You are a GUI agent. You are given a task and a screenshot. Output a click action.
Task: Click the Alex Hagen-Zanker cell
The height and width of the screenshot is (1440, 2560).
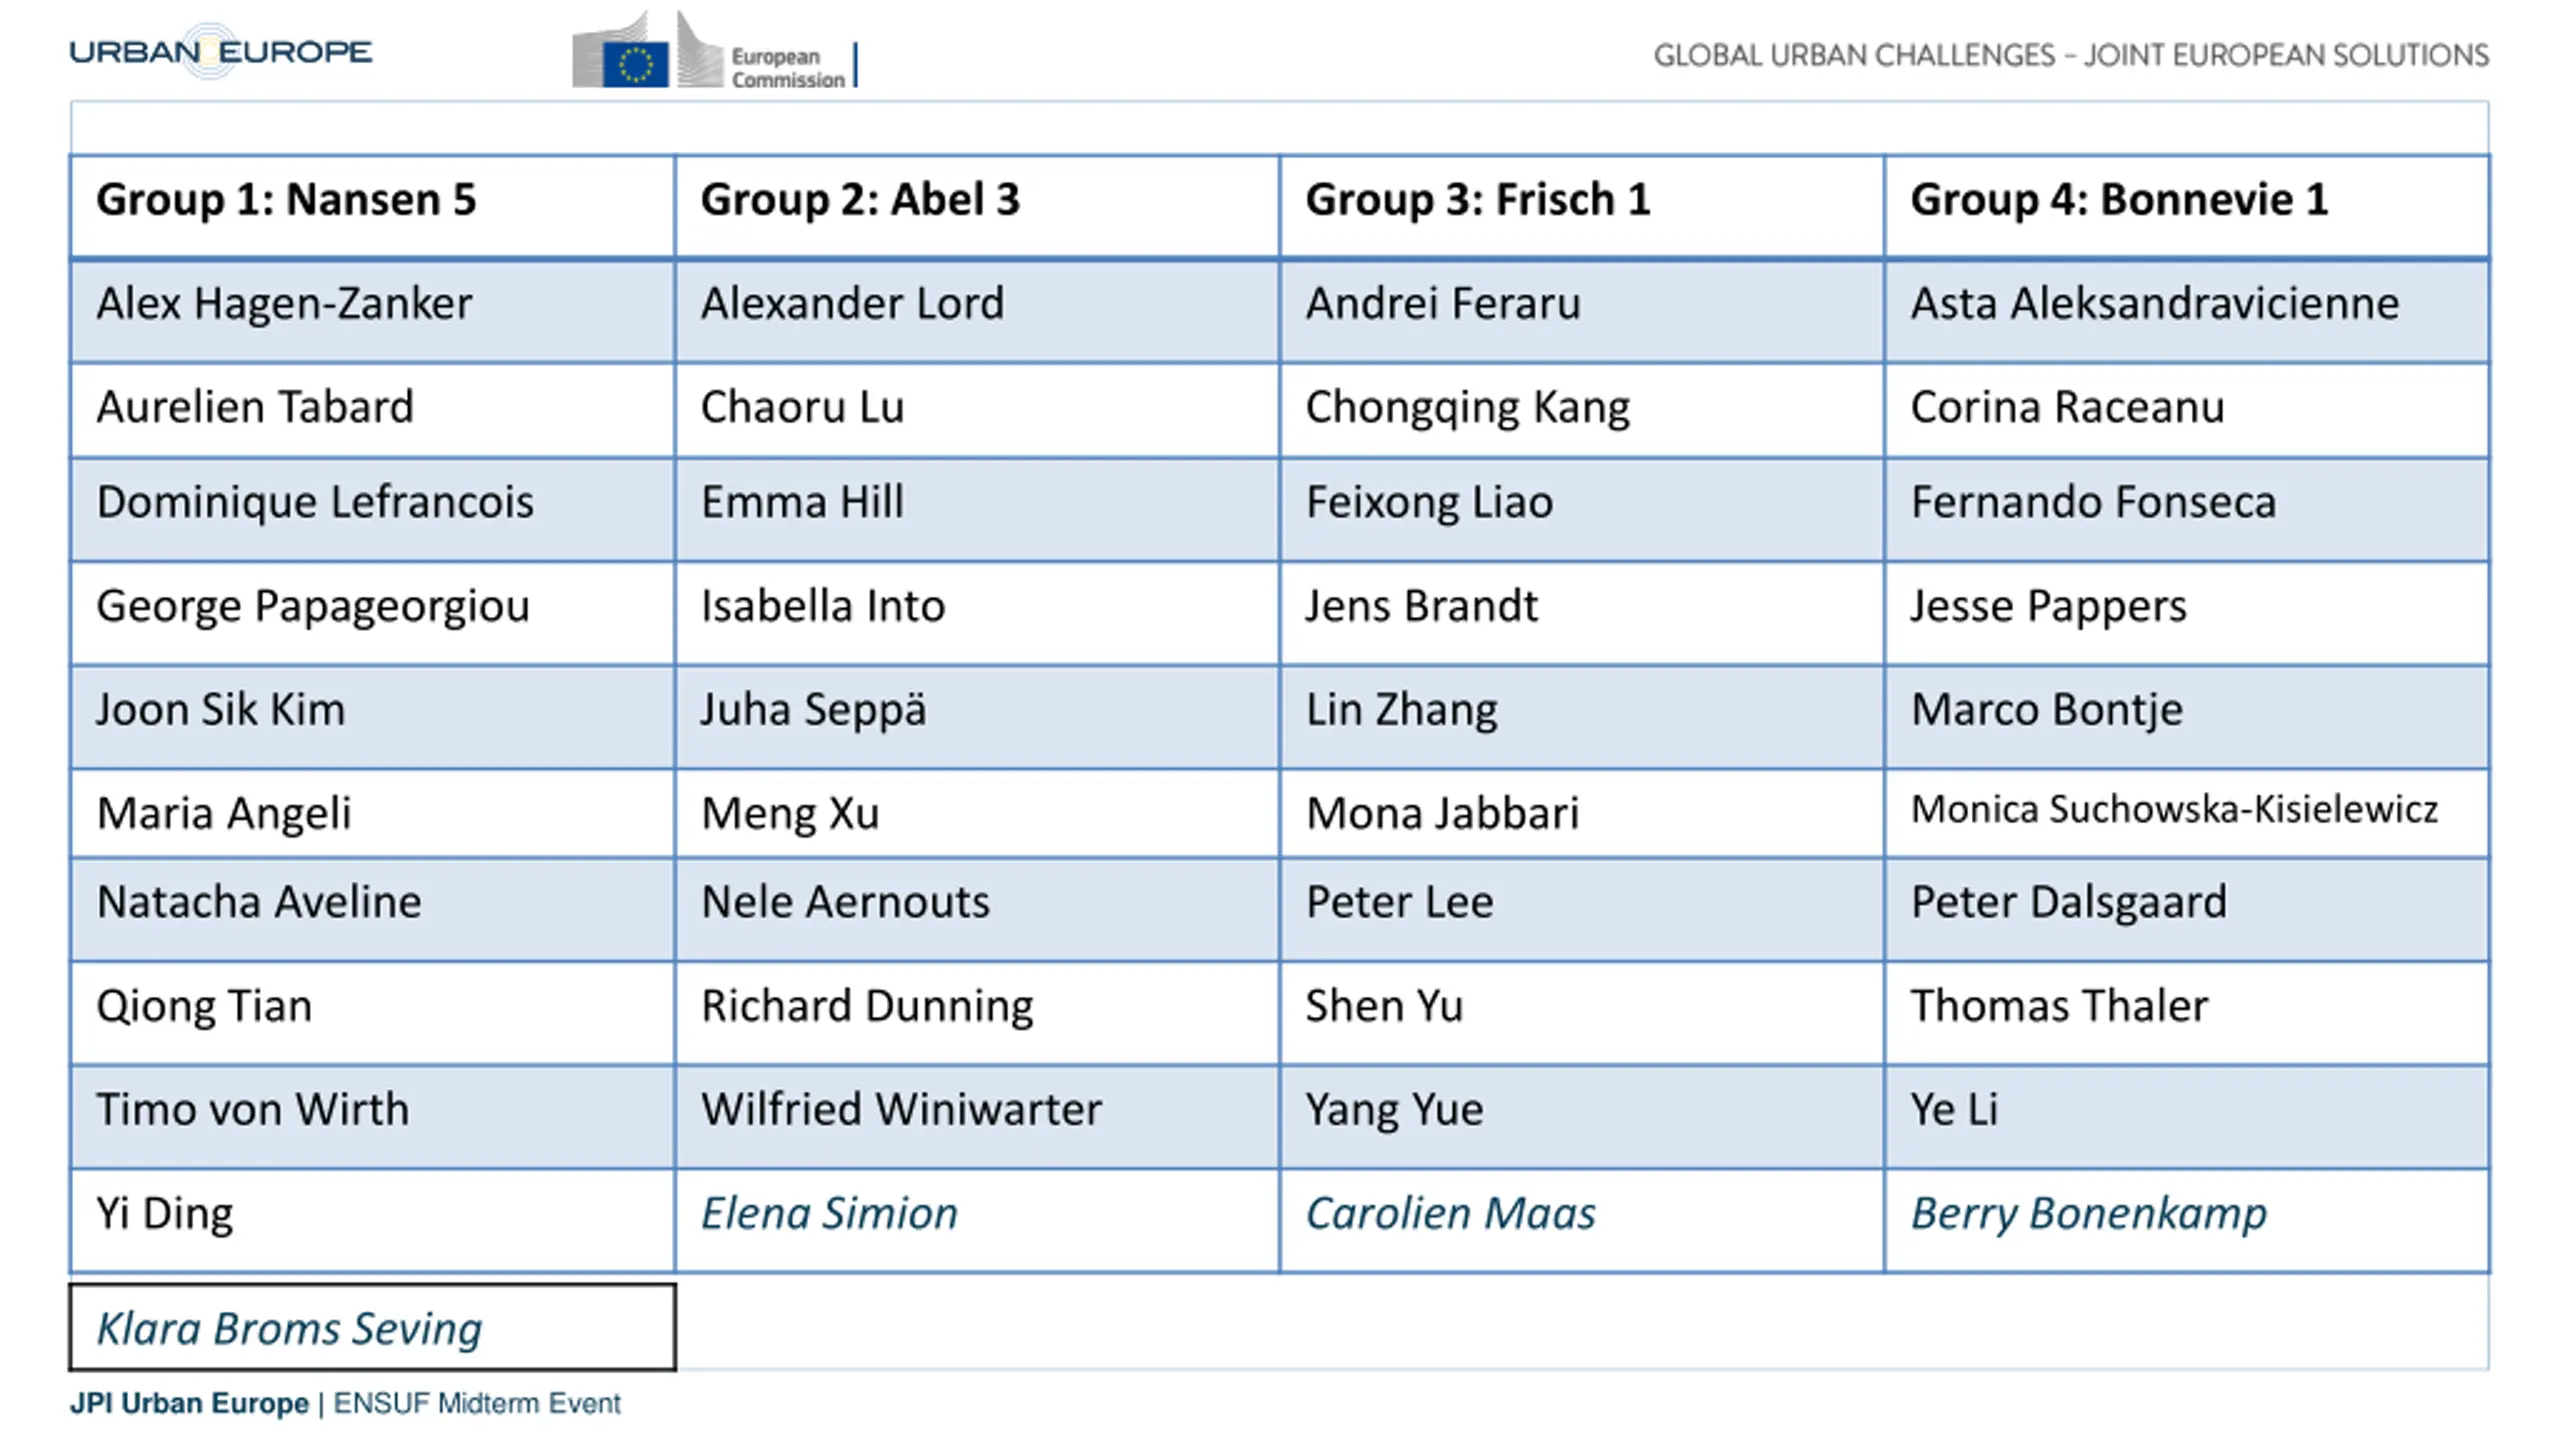coord(372,311)
